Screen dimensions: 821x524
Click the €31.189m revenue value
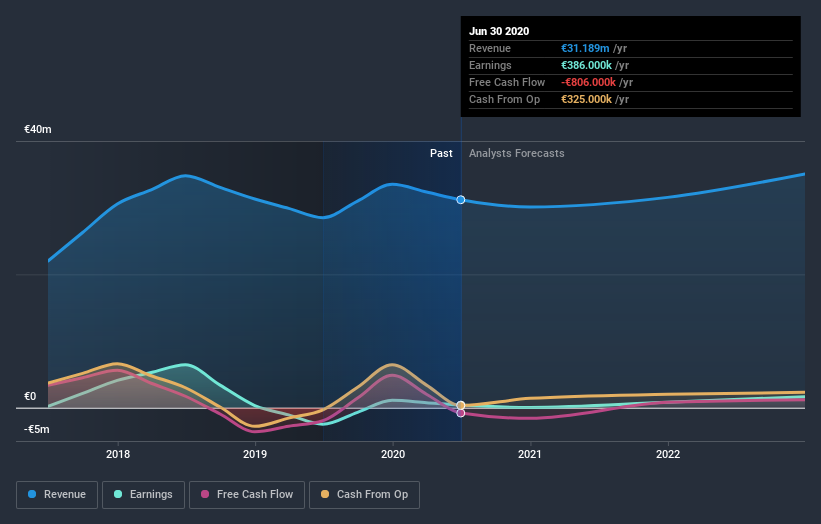click(x=585, y=48)
